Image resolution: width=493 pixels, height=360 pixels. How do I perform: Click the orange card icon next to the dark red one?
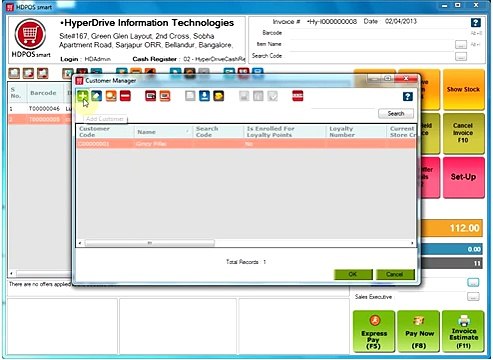pyautogui.click(x=165, y=96)
